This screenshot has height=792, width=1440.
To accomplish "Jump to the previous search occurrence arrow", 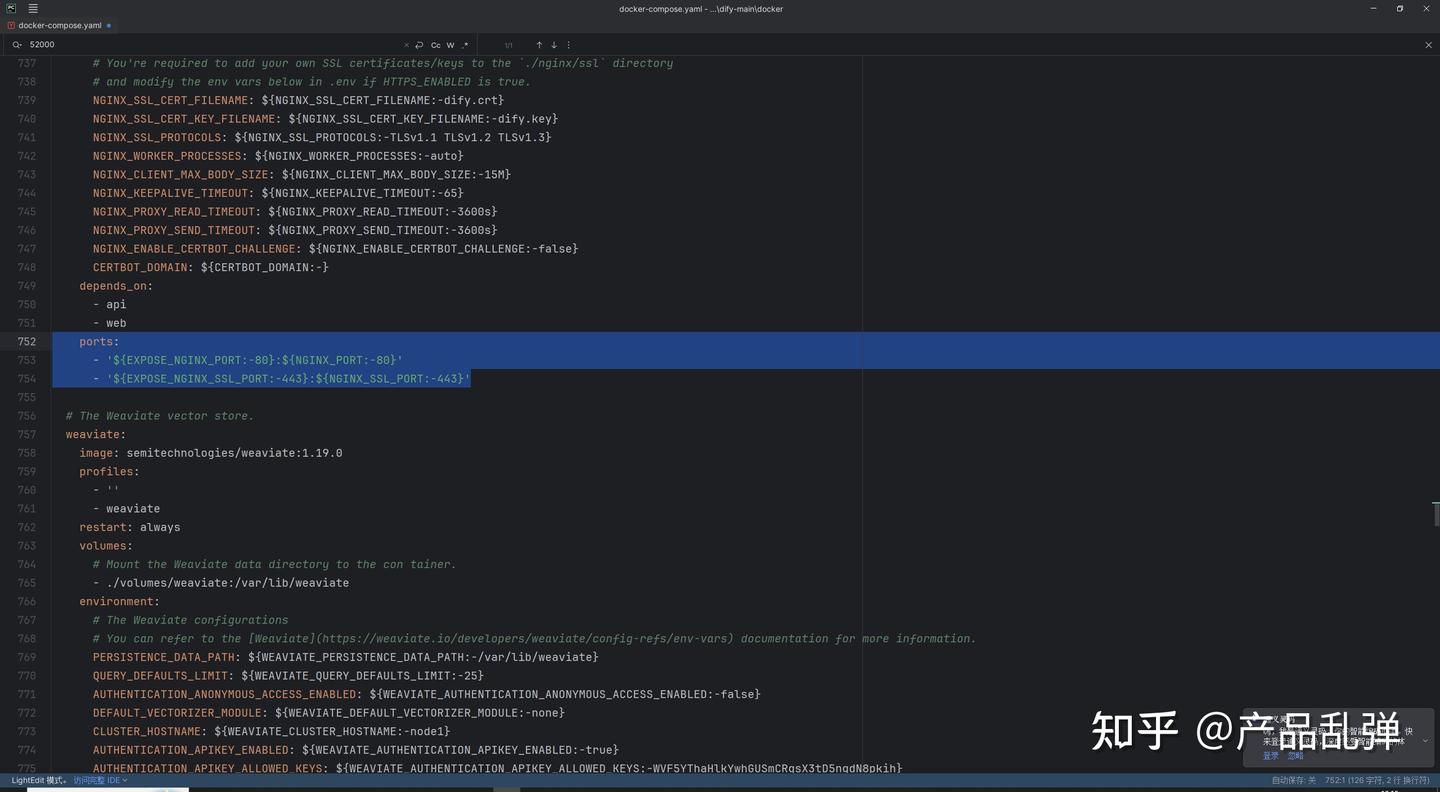I will point(539,45).
